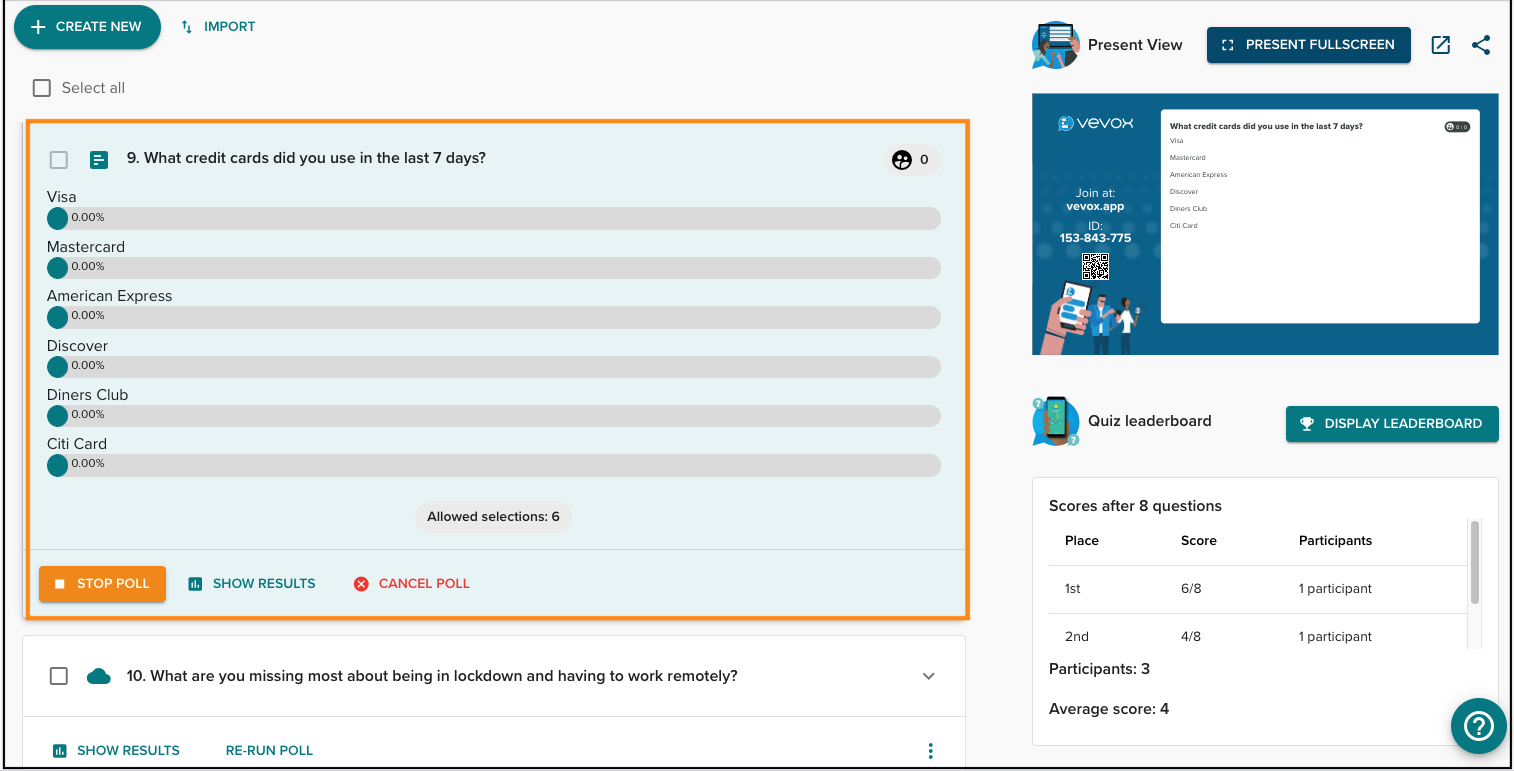Click Create New
This screenshot has height=771, width=1514.
87,27
